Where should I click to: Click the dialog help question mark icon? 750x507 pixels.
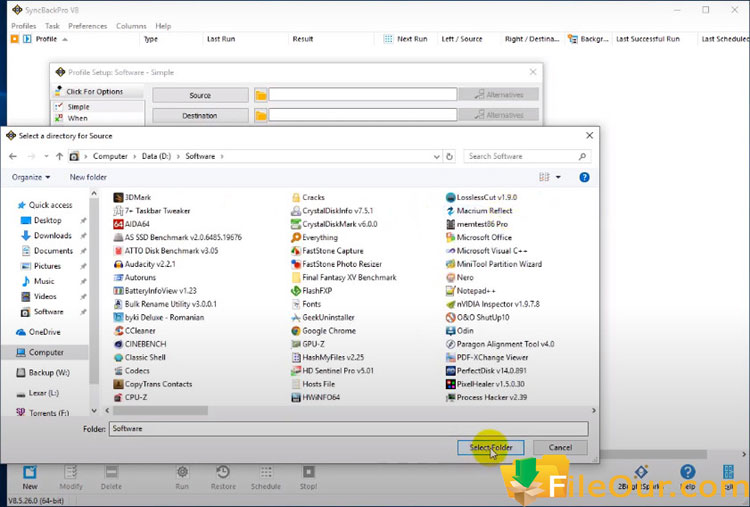(x=584, y=177)
